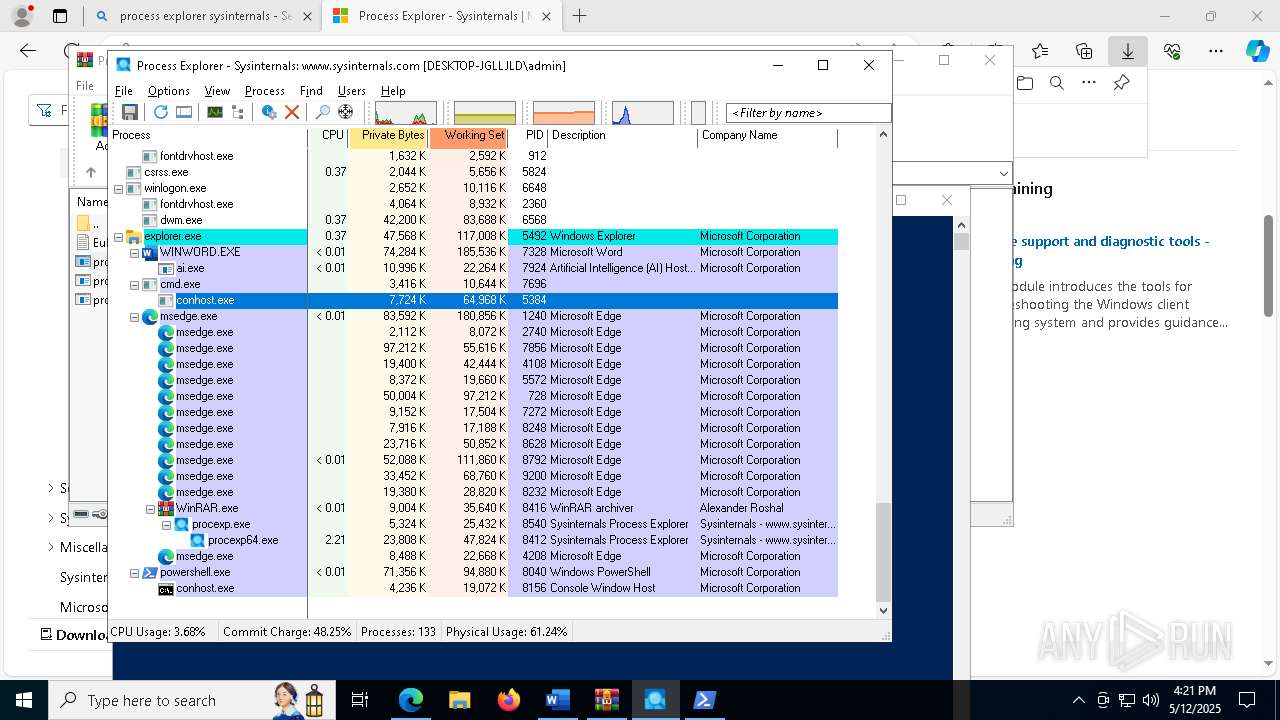Open Word from the taskbar
The image size is (1280, 720).
(x=557, y=700)
